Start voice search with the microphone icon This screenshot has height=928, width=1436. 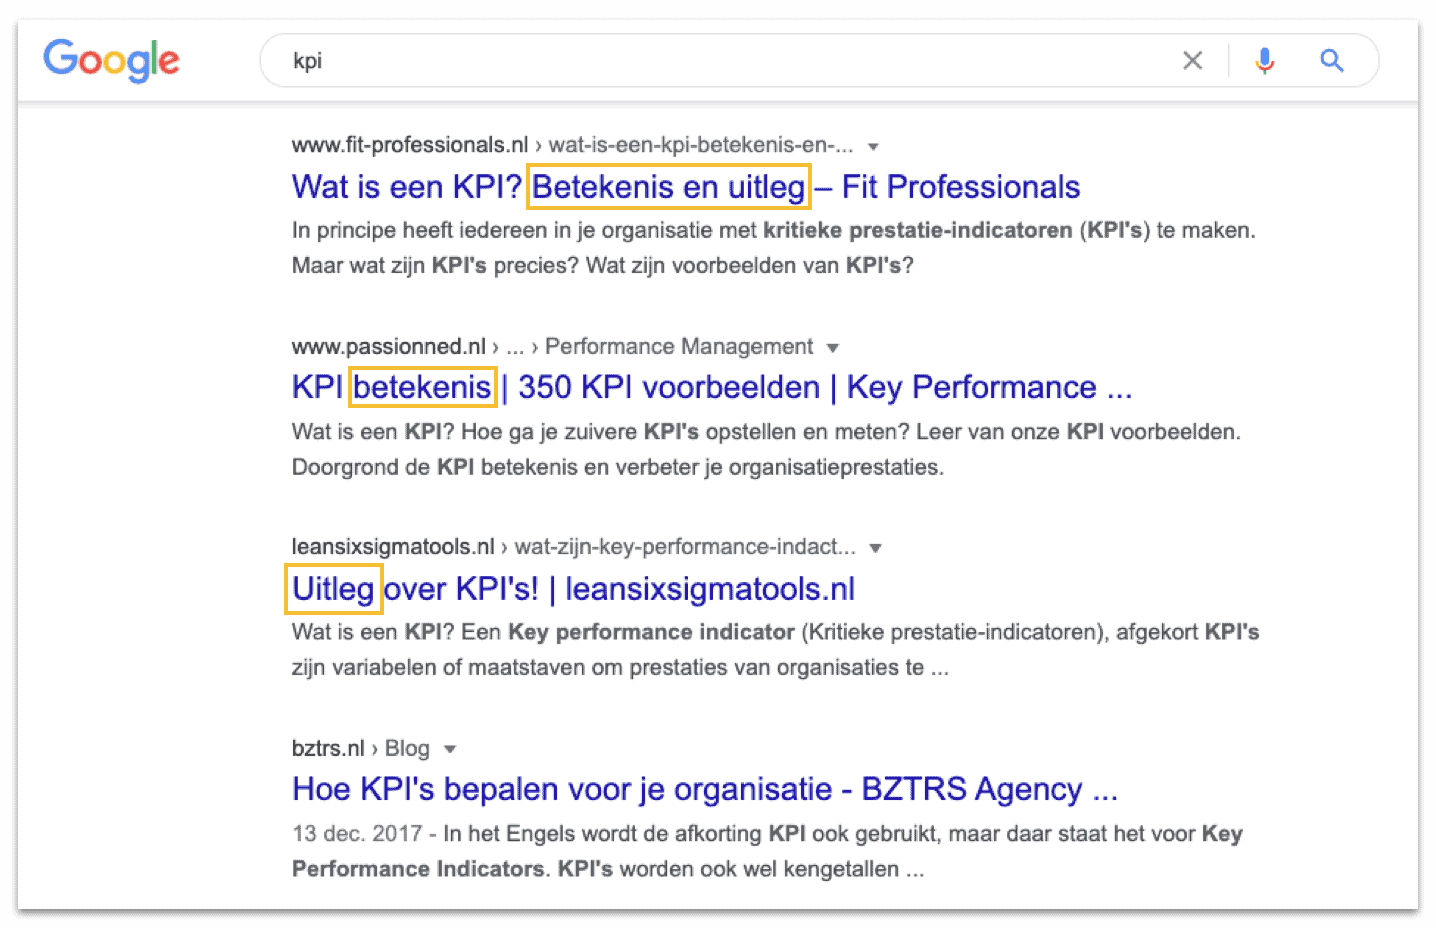(1265, 61)
